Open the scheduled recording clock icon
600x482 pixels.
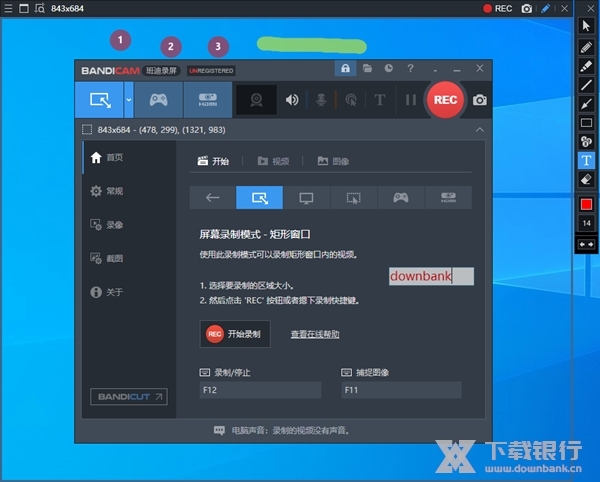pyautogui.click(x=389, y=68)
